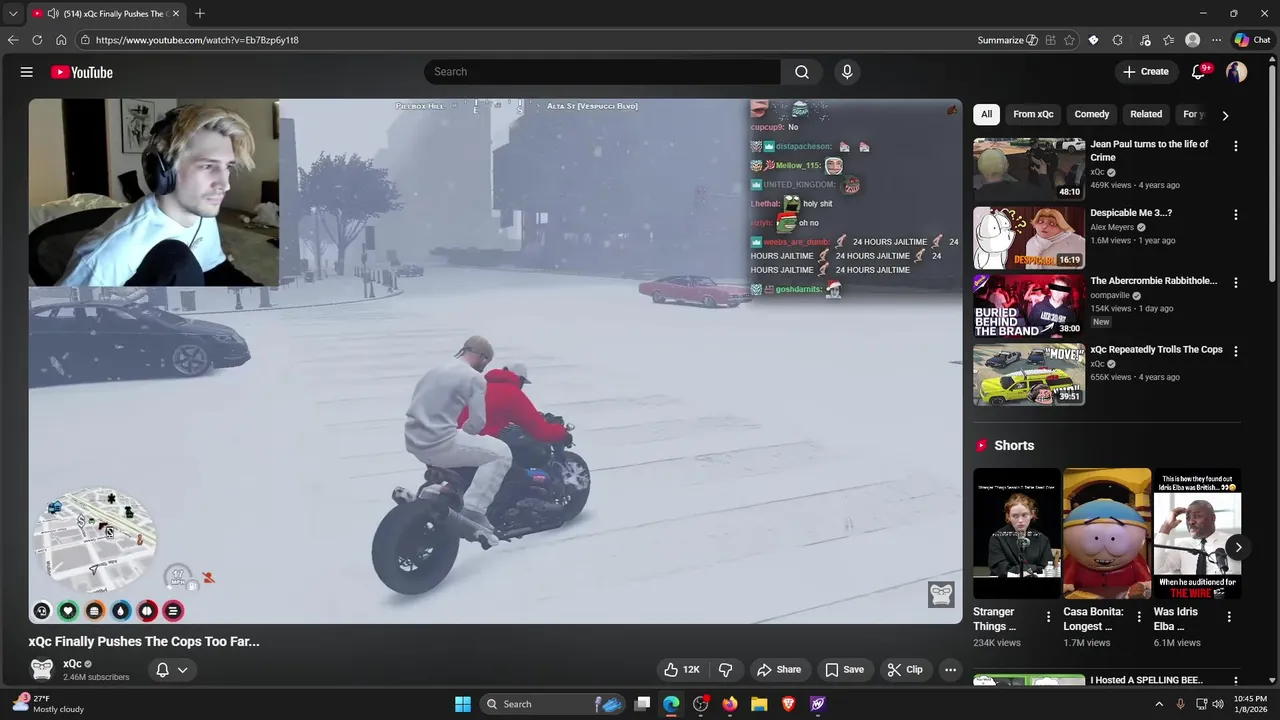1280x720 pixels.
Task: Open xQc channel name link
Action: [72, 664]
